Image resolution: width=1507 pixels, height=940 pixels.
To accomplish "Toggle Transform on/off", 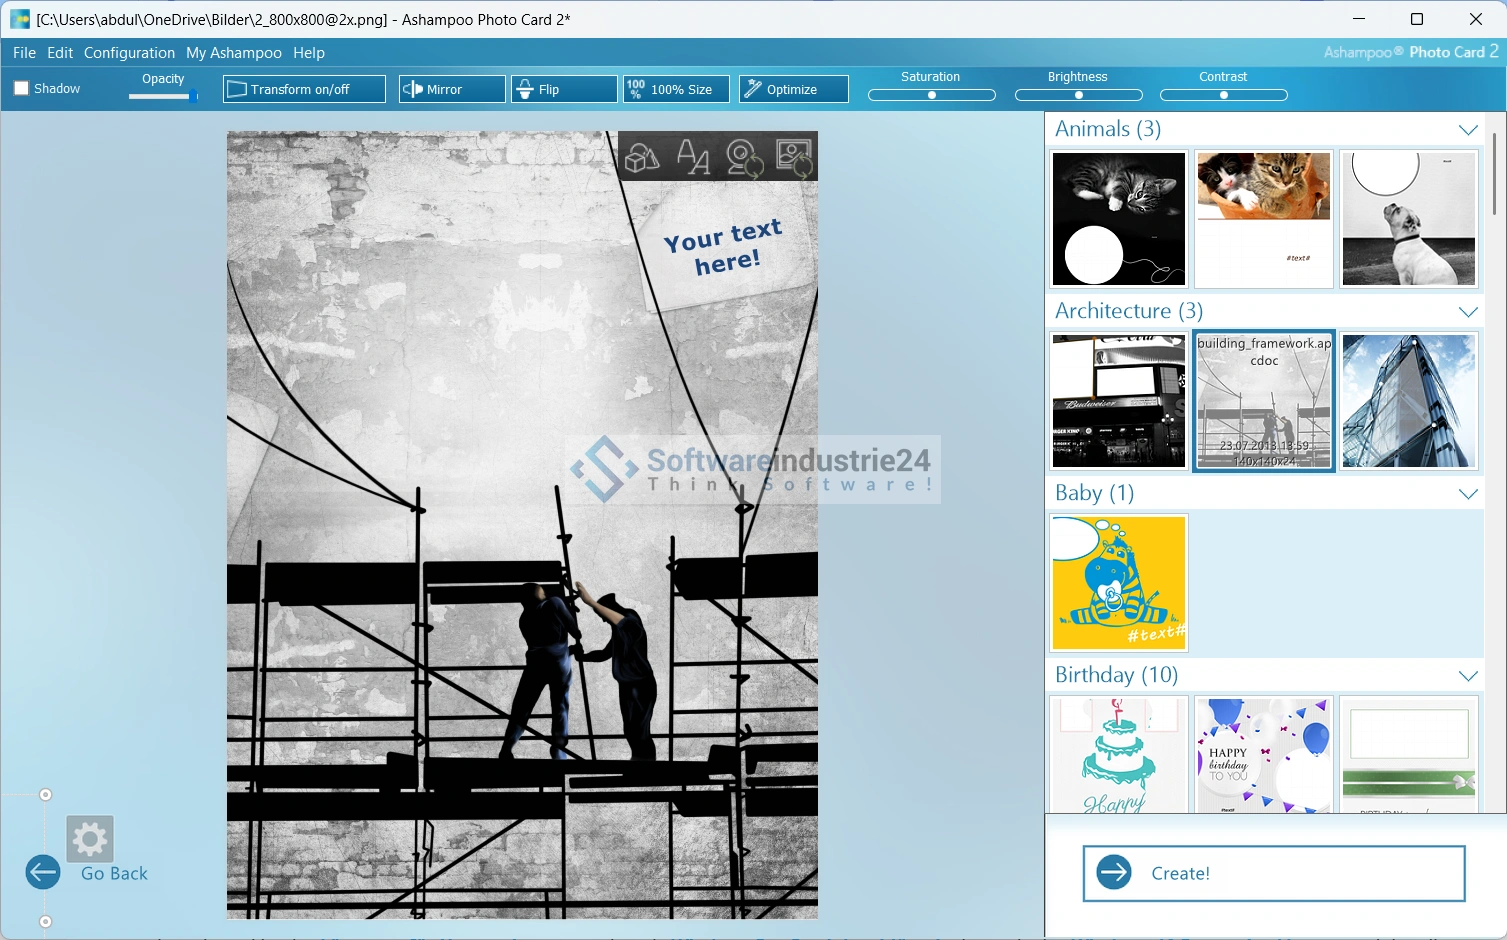I will point(304,89).
